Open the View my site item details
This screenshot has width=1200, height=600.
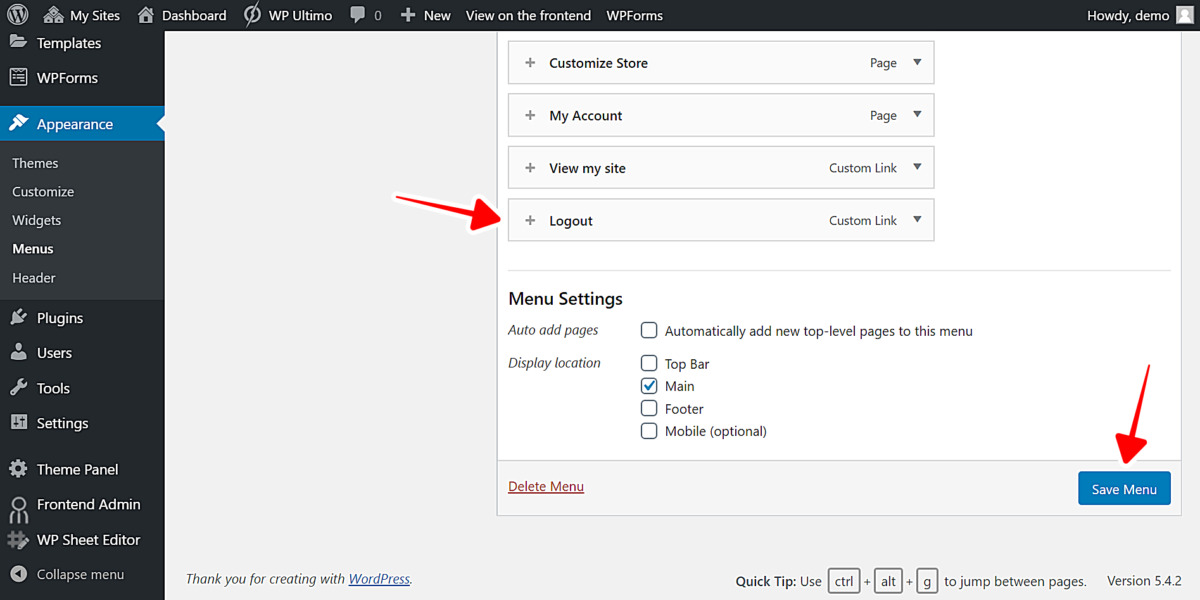click(x=917, y=168)
